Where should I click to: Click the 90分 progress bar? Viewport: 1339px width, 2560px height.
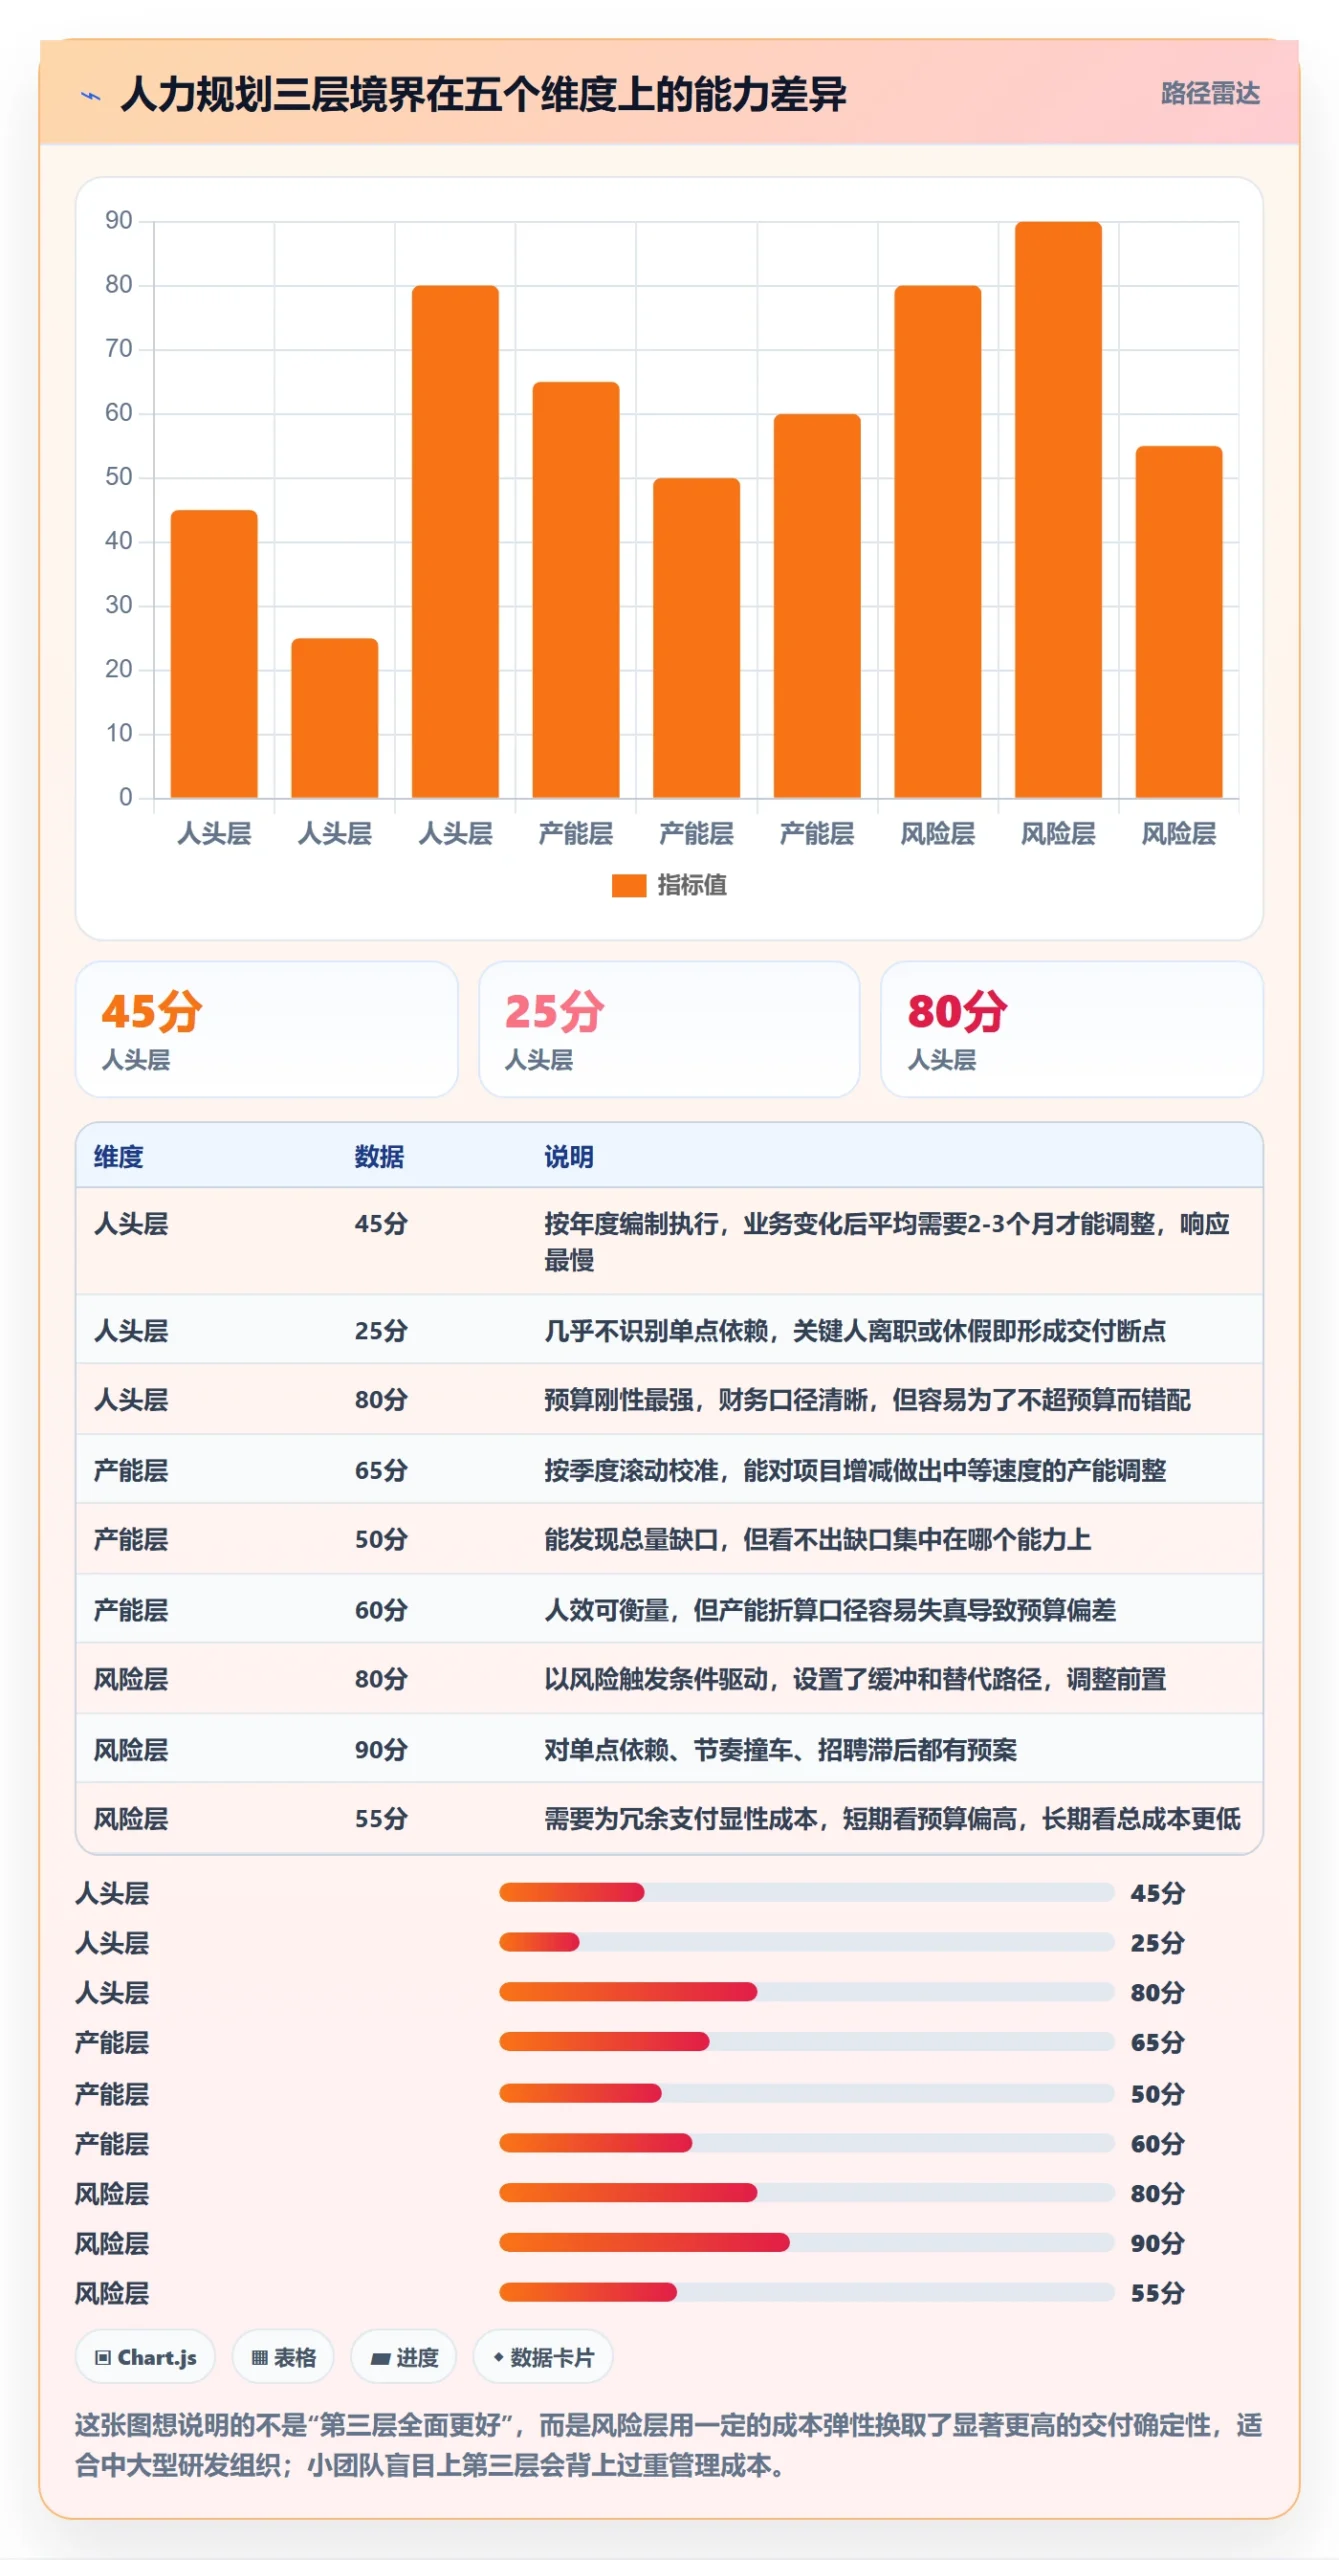(x=807, y=2242)
